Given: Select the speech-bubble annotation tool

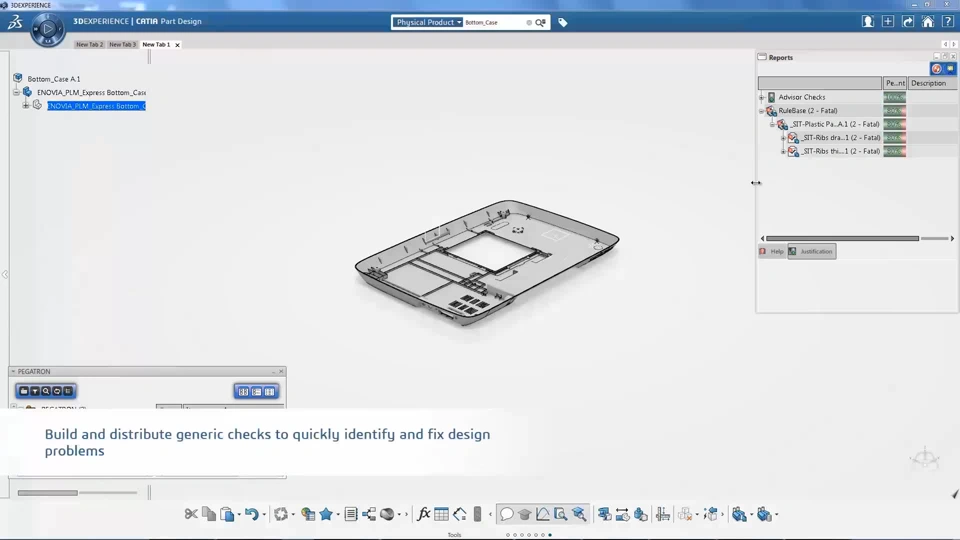Looking at the screenshot, I should (x=506, y=514).
